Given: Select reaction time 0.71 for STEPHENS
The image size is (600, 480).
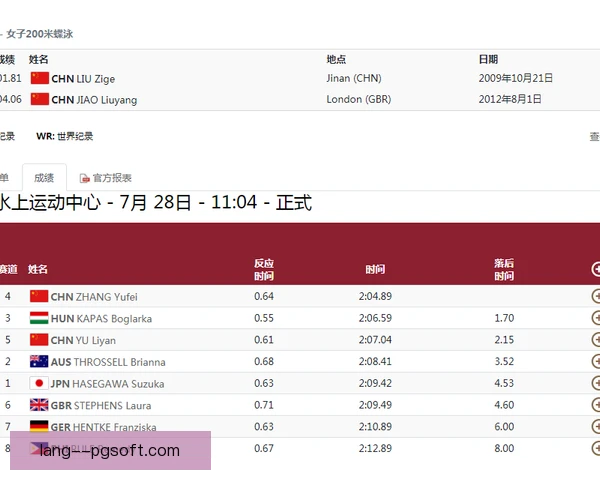Looking at the screenshot, I should click(264, 405).
